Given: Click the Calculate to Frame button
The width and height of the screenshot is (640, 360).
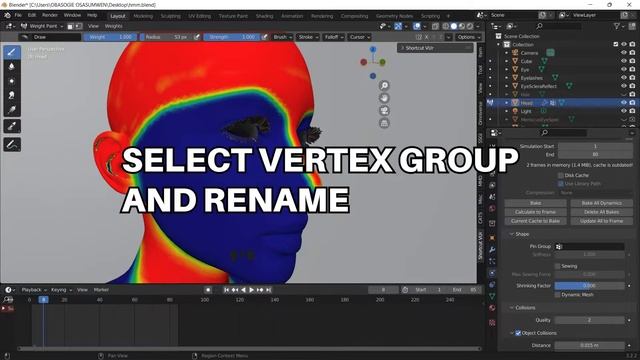Looking at the screenshot, I should [x=536, y=212].
